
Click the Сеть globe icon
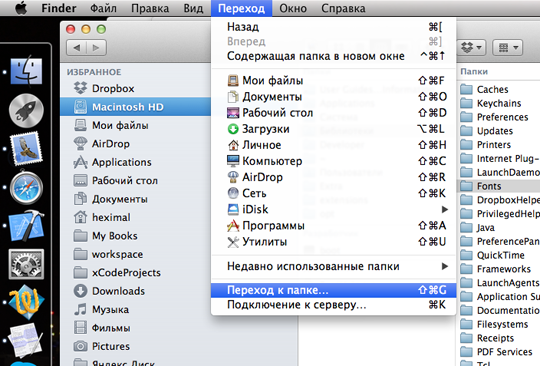[x=233, y=193]
